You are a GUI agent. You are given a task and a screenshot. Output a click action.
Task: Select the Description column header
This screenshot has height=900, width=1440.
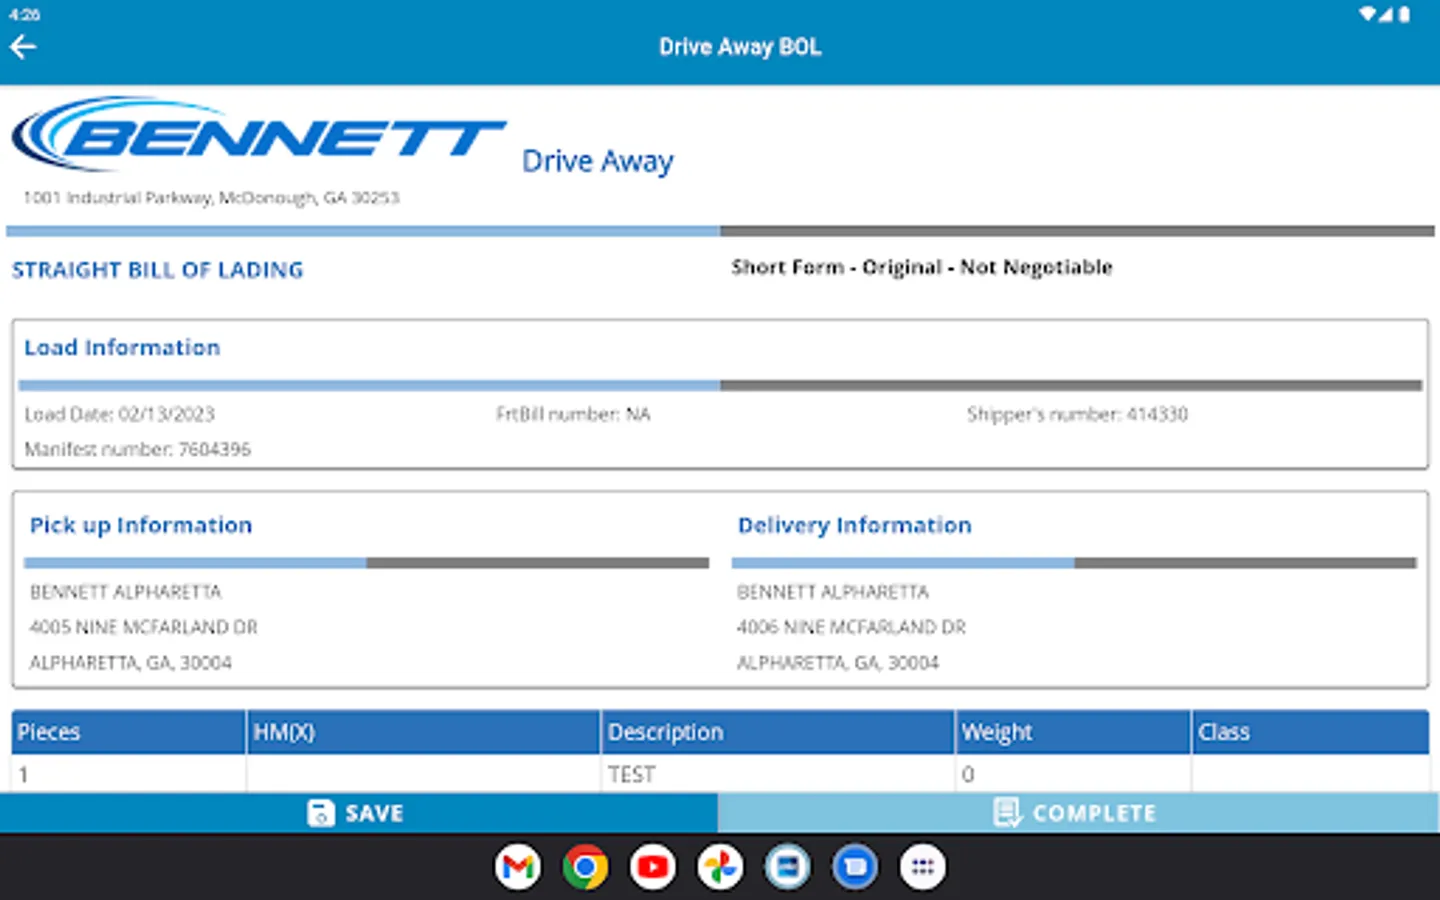(x=778, y=732)
